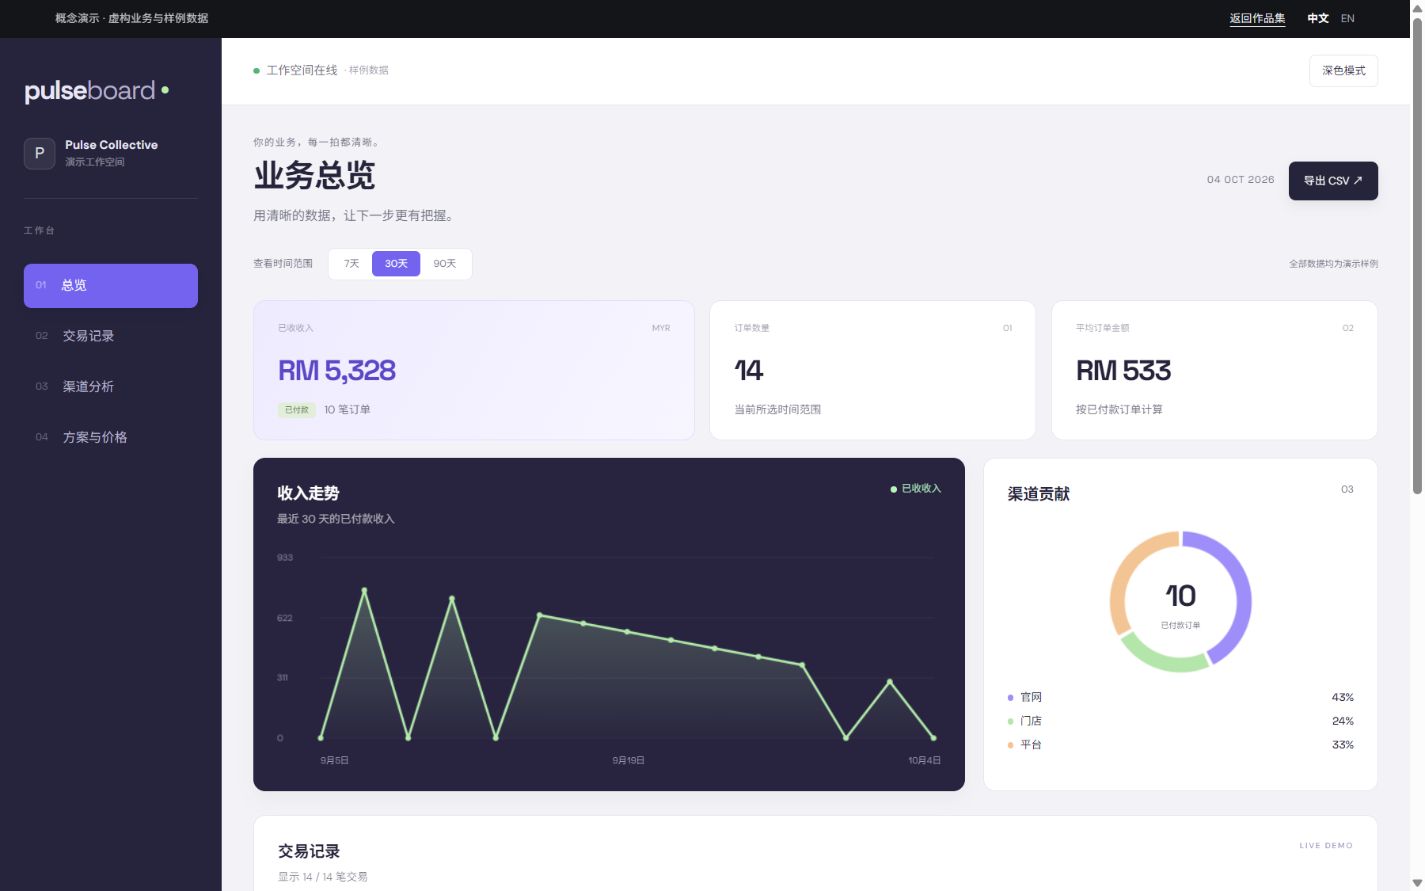Viewport: 1425px width, 891px height.
Task: Select the 7天 time range
Action: click(351, 264)
